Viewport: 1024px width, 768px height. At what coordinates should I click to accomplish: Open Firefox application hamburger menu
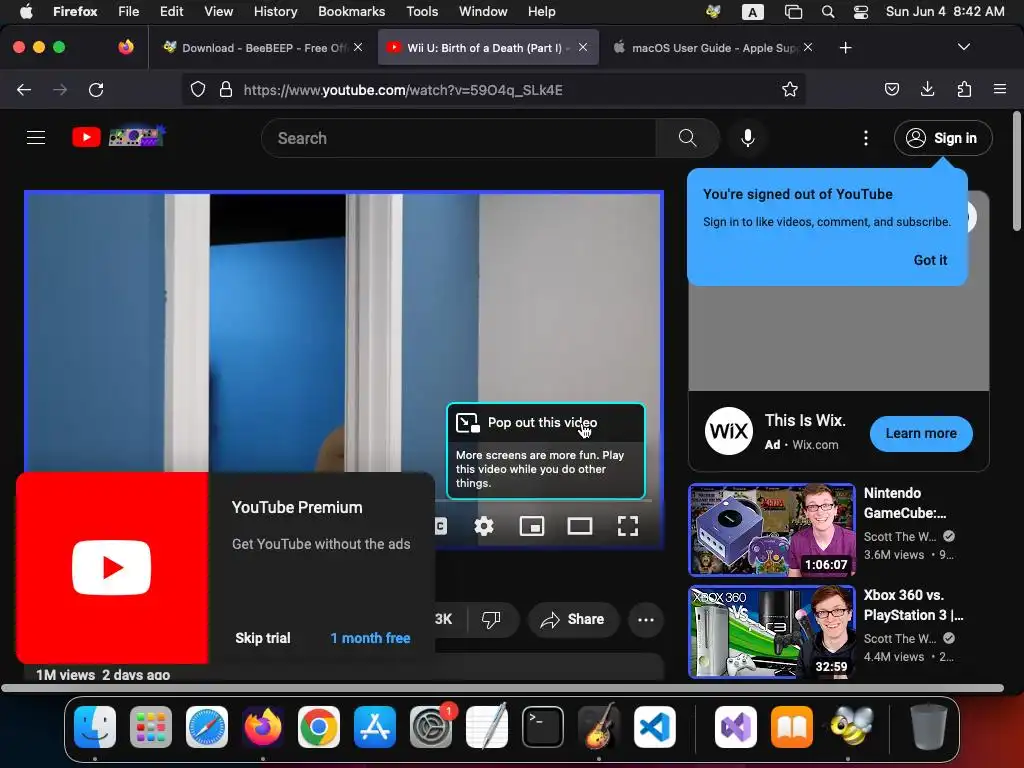pos(999,89)
